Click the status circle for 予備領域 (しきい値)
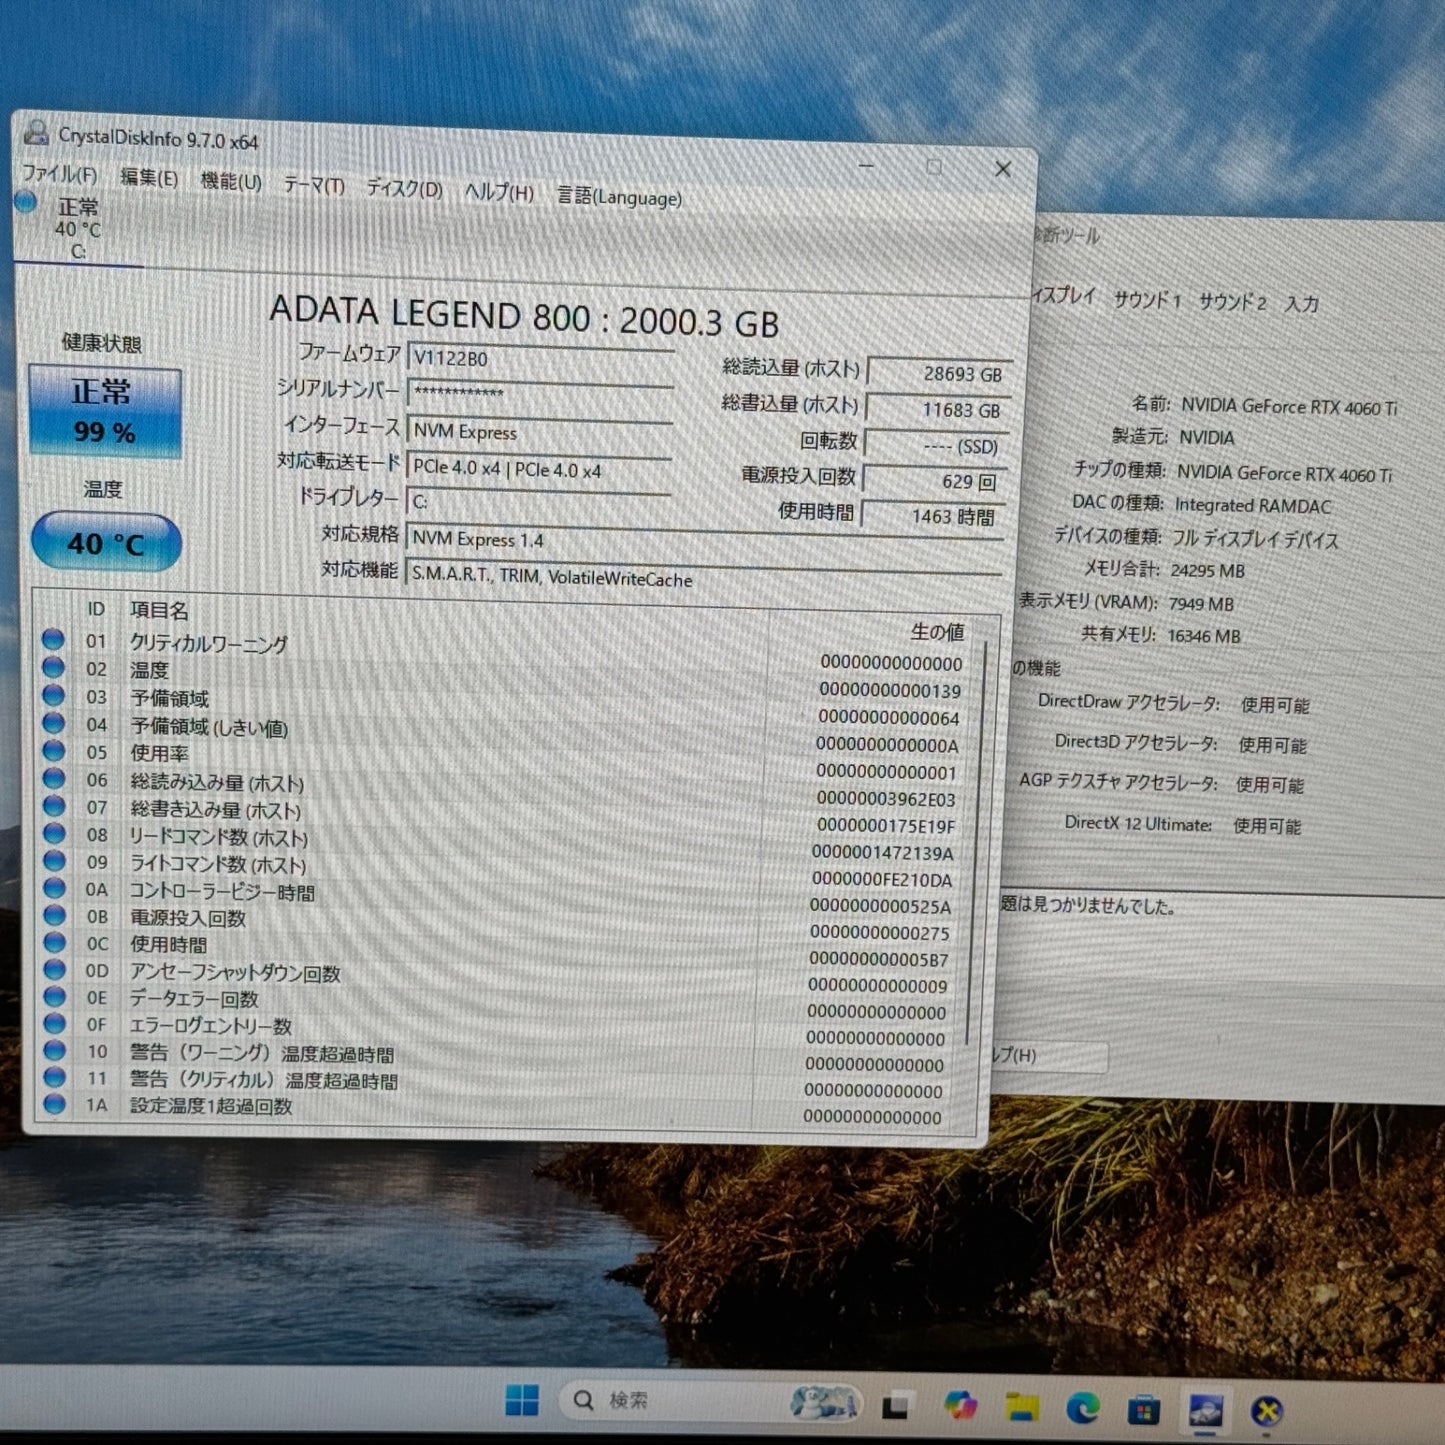This screenshot has height=1445, width=1445. tap(53, 723)
